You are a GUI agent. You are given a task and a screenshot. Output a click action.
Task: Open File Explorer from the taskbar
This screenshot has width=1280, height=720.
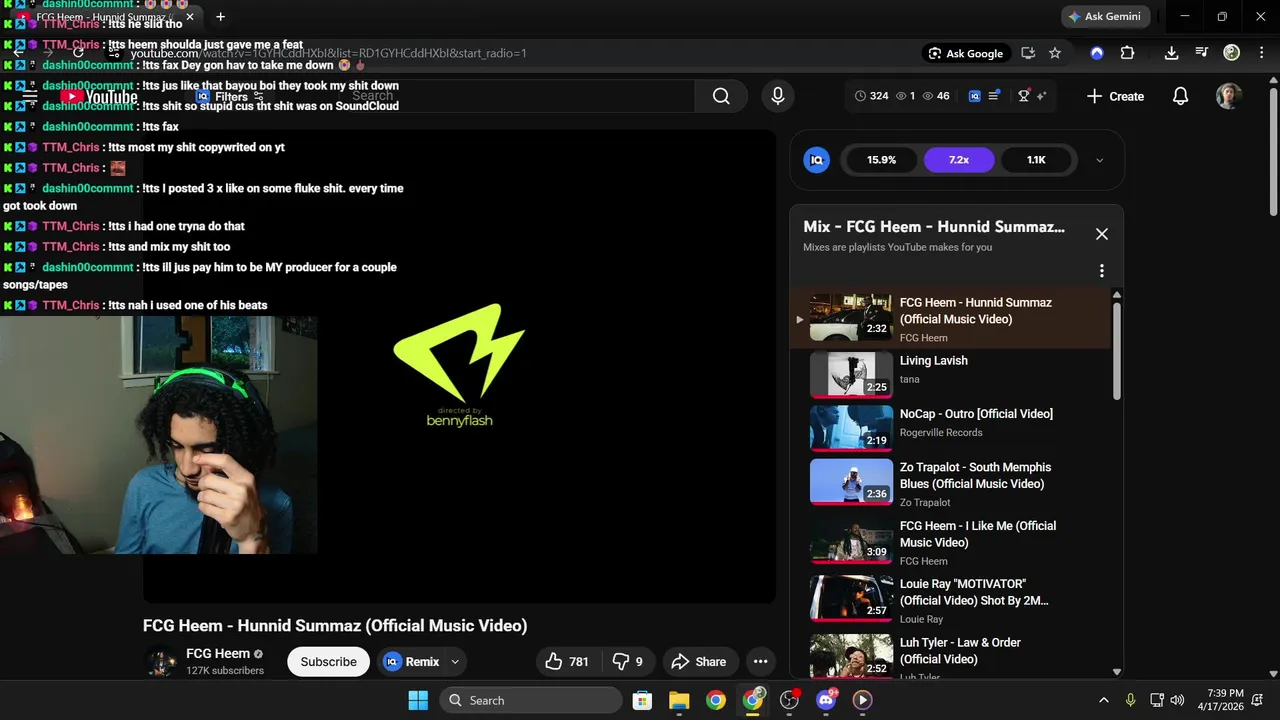pyautogui.click(x=679, y=700)
